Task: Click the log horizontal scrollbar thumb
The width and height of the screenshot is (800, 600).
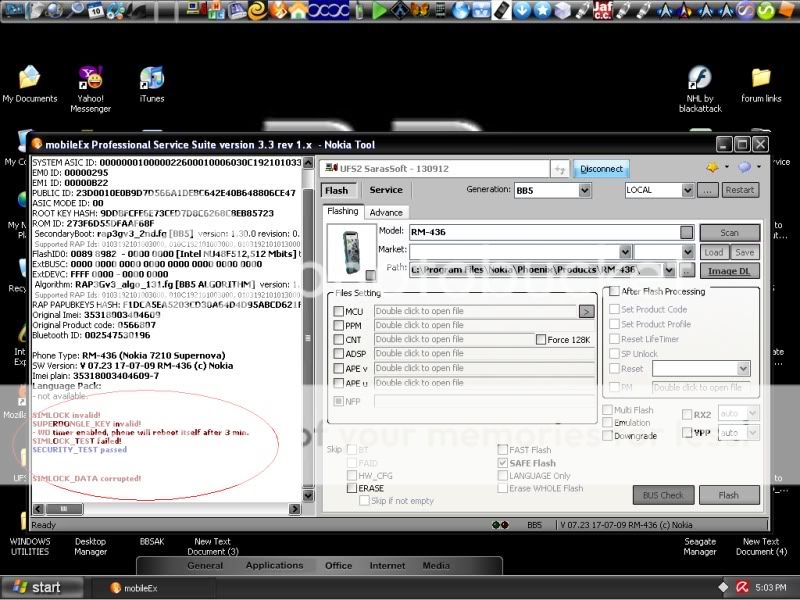Action: pos(64,509)
